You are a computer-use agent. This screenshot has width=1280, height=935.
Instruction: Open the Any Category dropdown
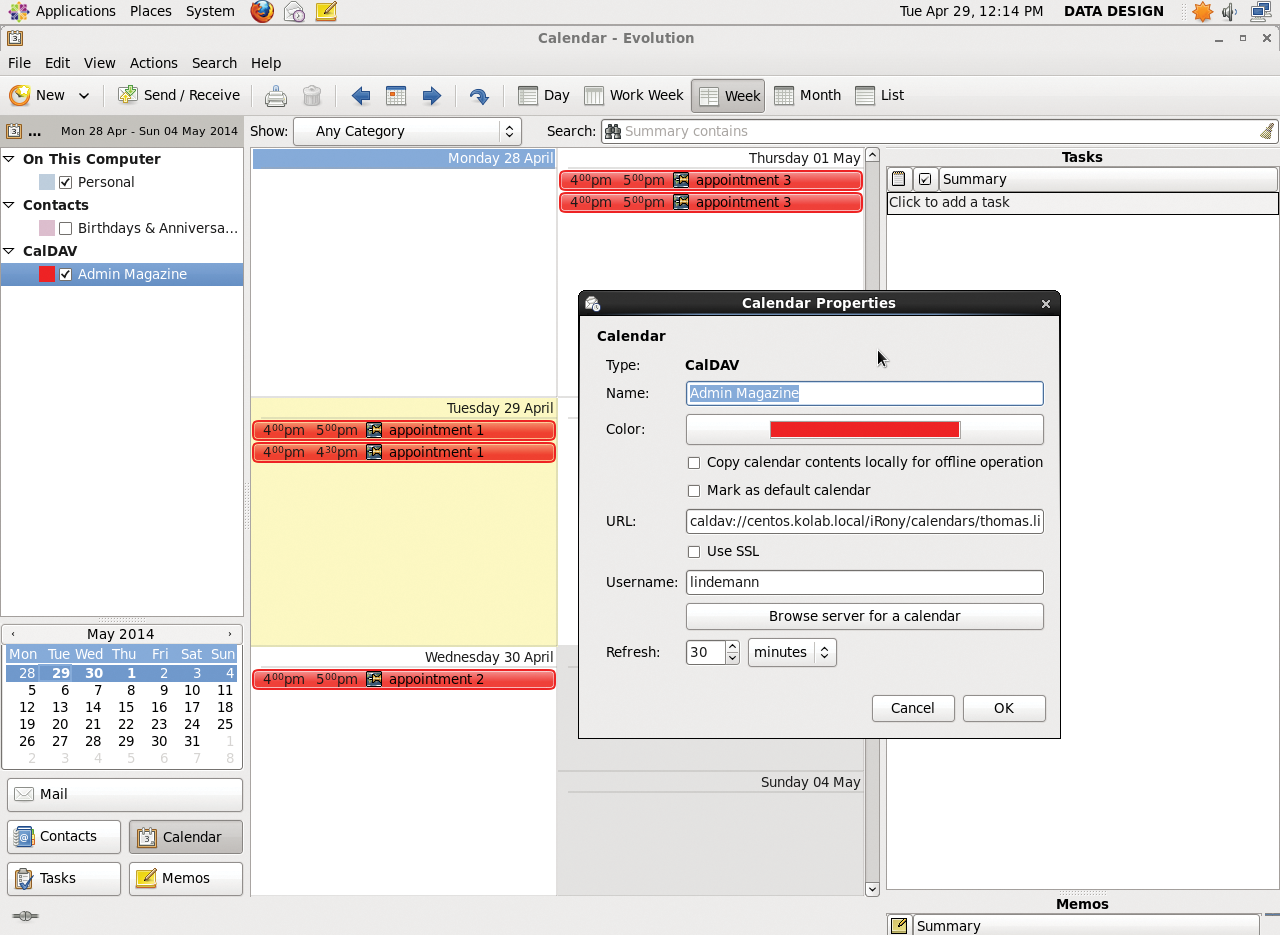(x=407, y=131)
